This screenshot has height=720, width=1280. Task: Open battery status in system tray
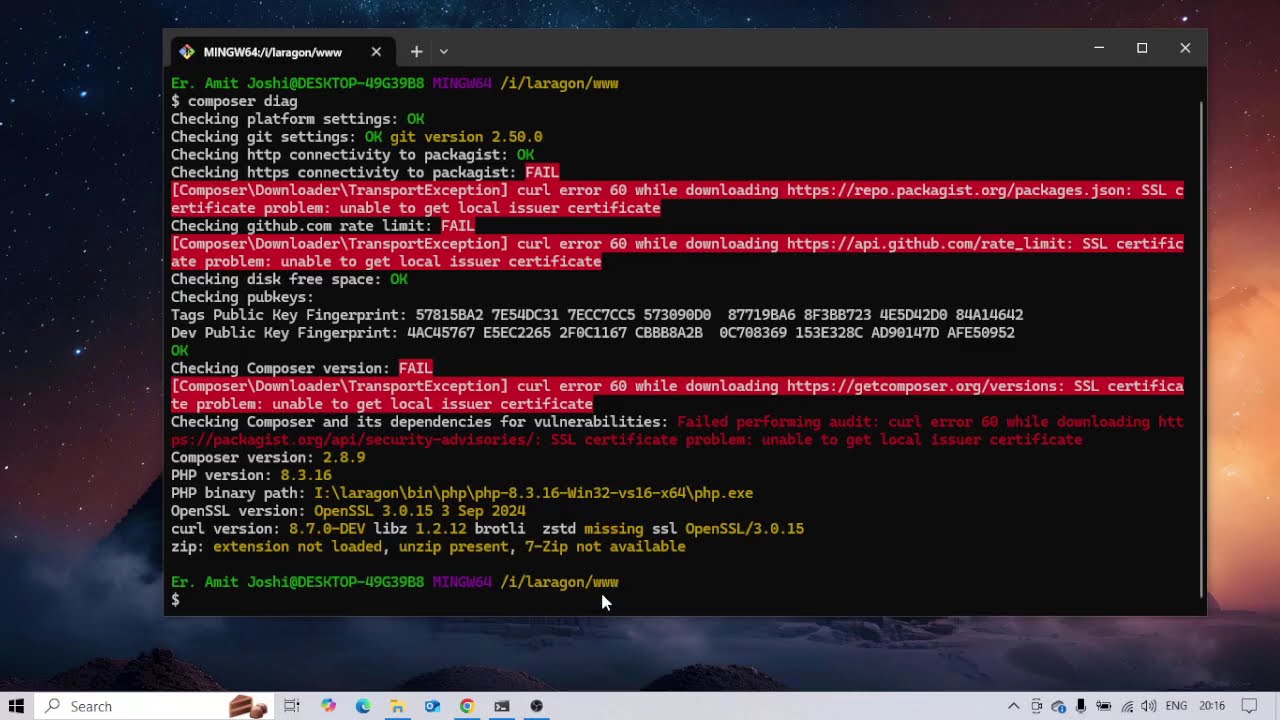click(x=1104, y=706)
